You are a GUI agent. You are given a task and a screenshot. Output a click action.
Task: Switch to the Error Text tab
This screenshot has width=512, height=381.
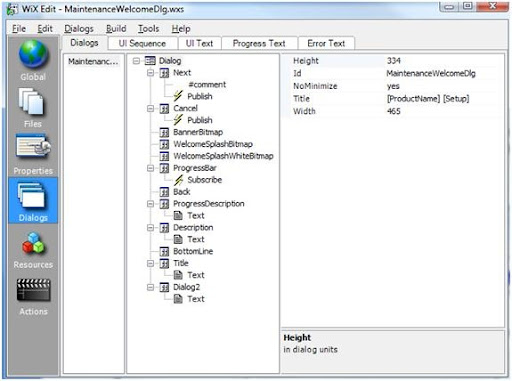pyautogui.click(x=326, y=43)
